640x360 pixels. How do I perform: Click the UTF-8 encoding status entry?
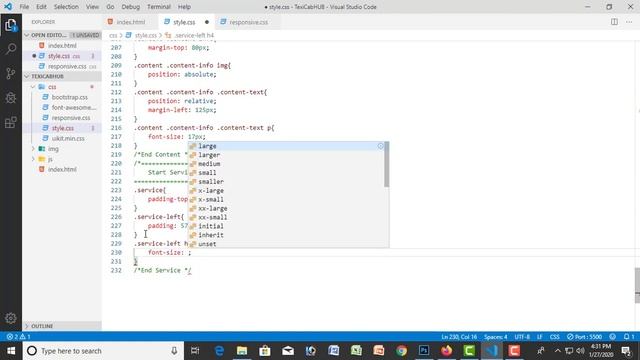(x=522, y=337)
